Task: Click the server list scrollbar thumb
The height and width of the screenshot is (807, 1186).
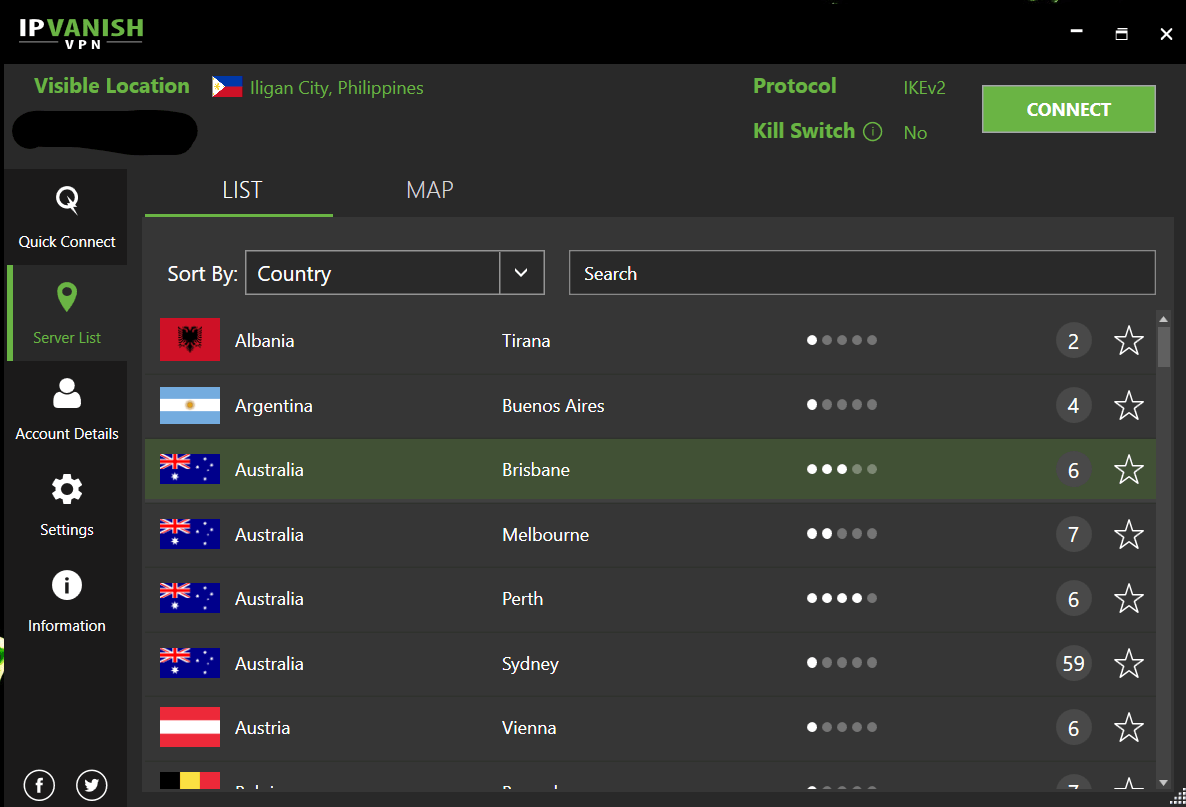Action: pyautogui.click(x=1163, y=346)
